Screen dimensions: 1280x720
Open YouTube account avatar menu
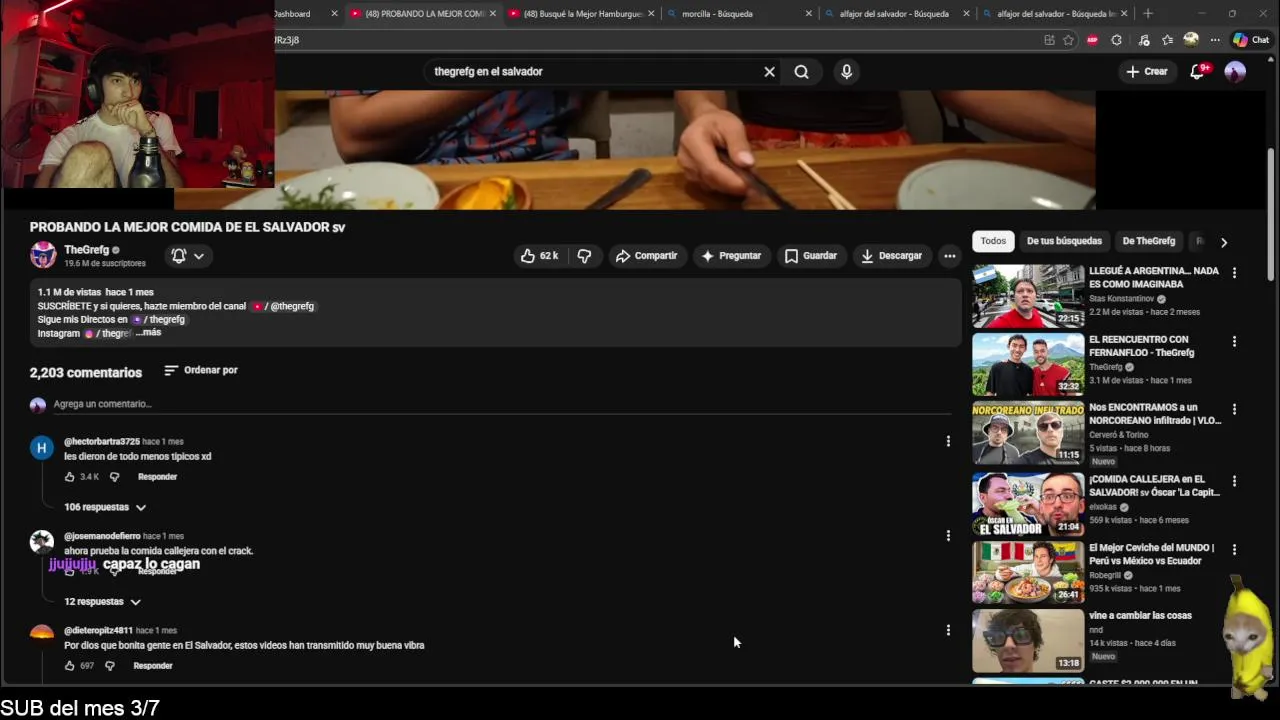(x=1235, y=71)
